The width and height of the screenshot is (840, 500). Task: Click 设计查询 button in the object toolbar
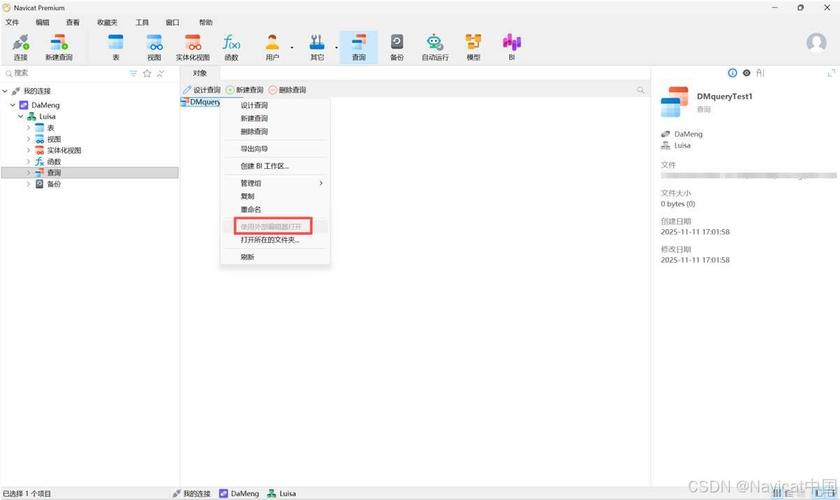202,90
